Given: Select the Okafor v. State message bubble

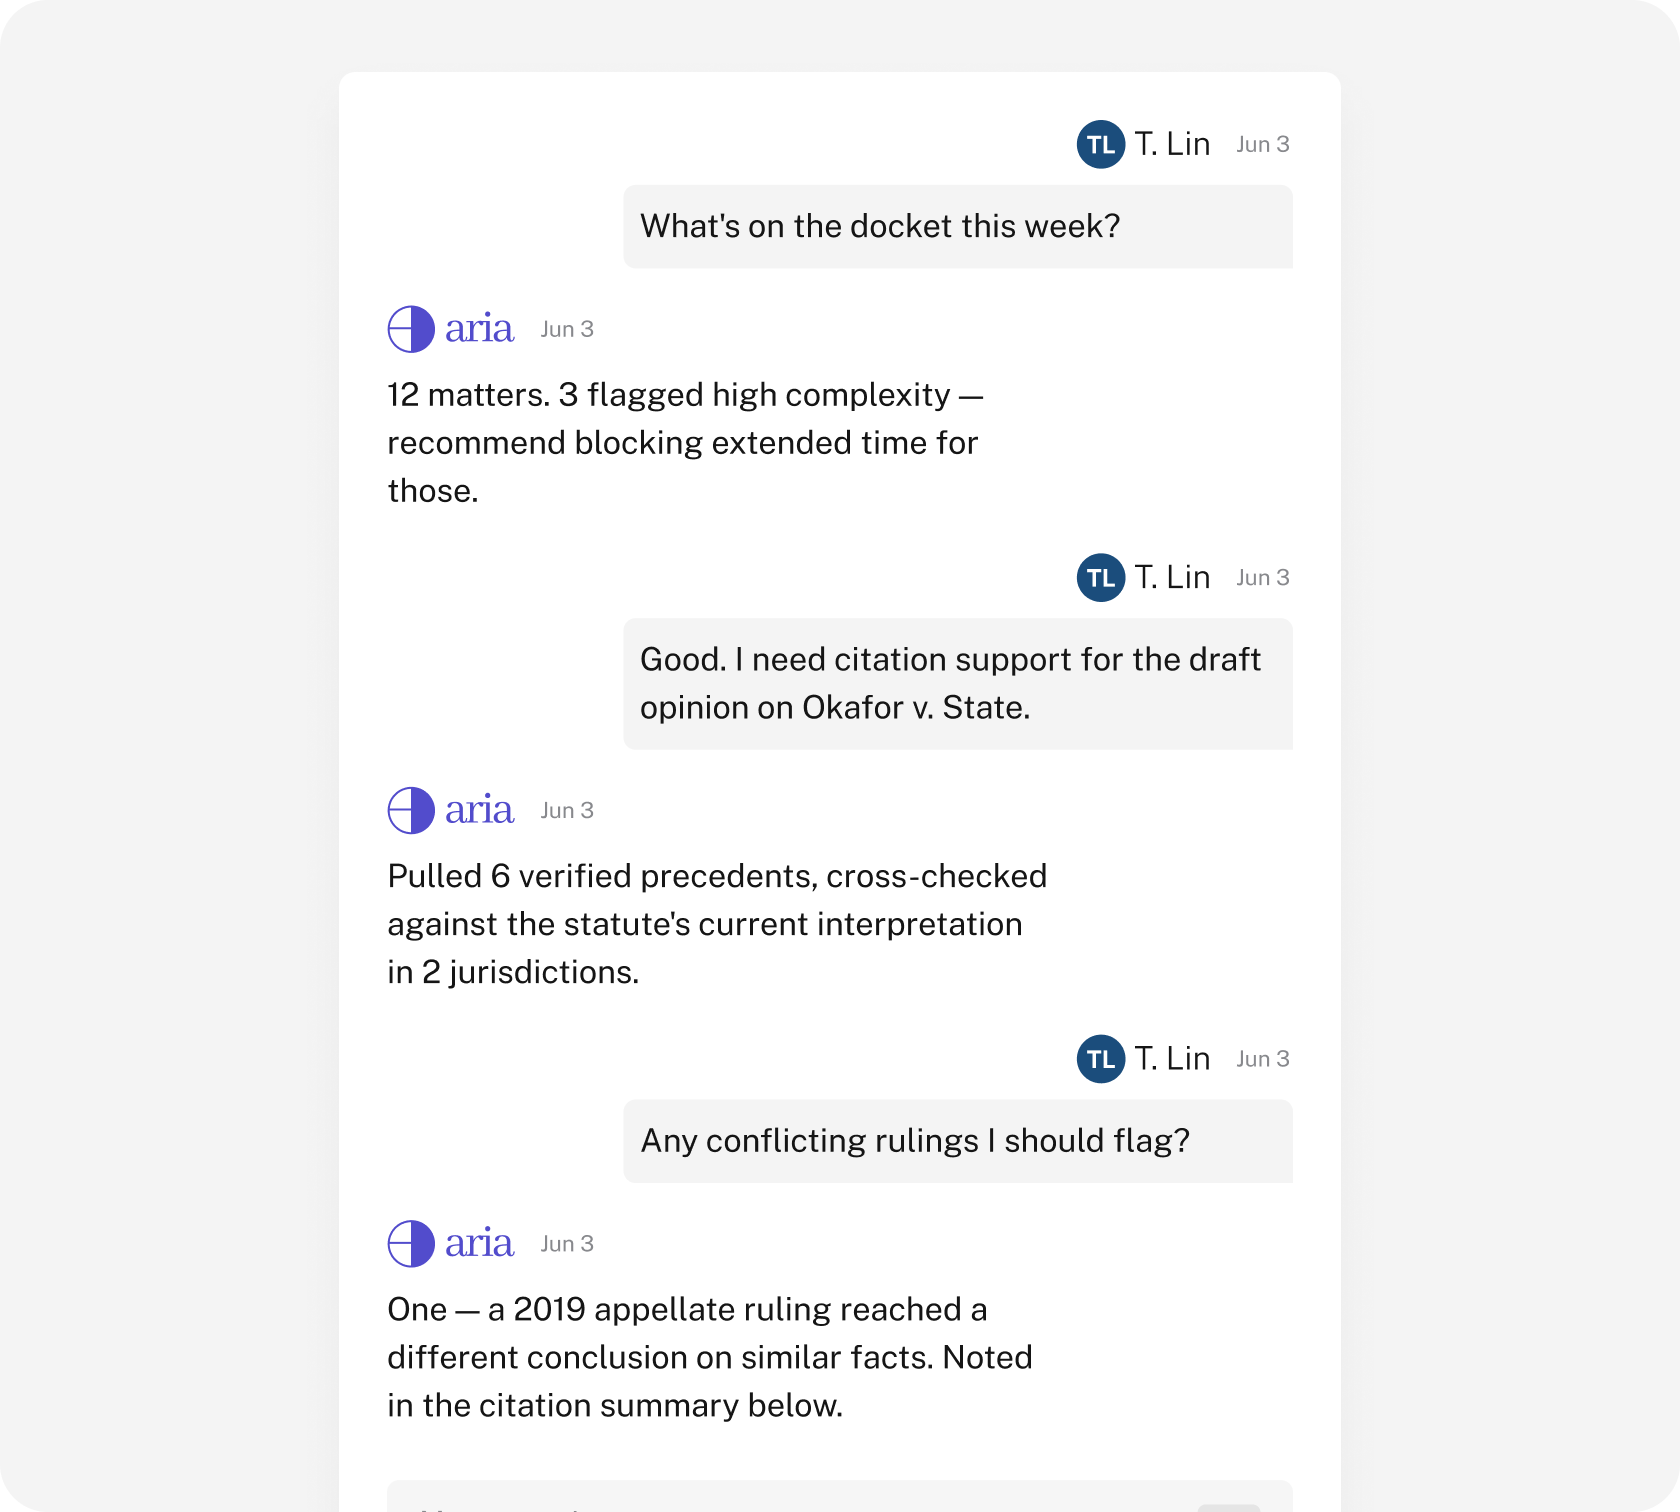Looking at the screenshot, I should 958,684.
